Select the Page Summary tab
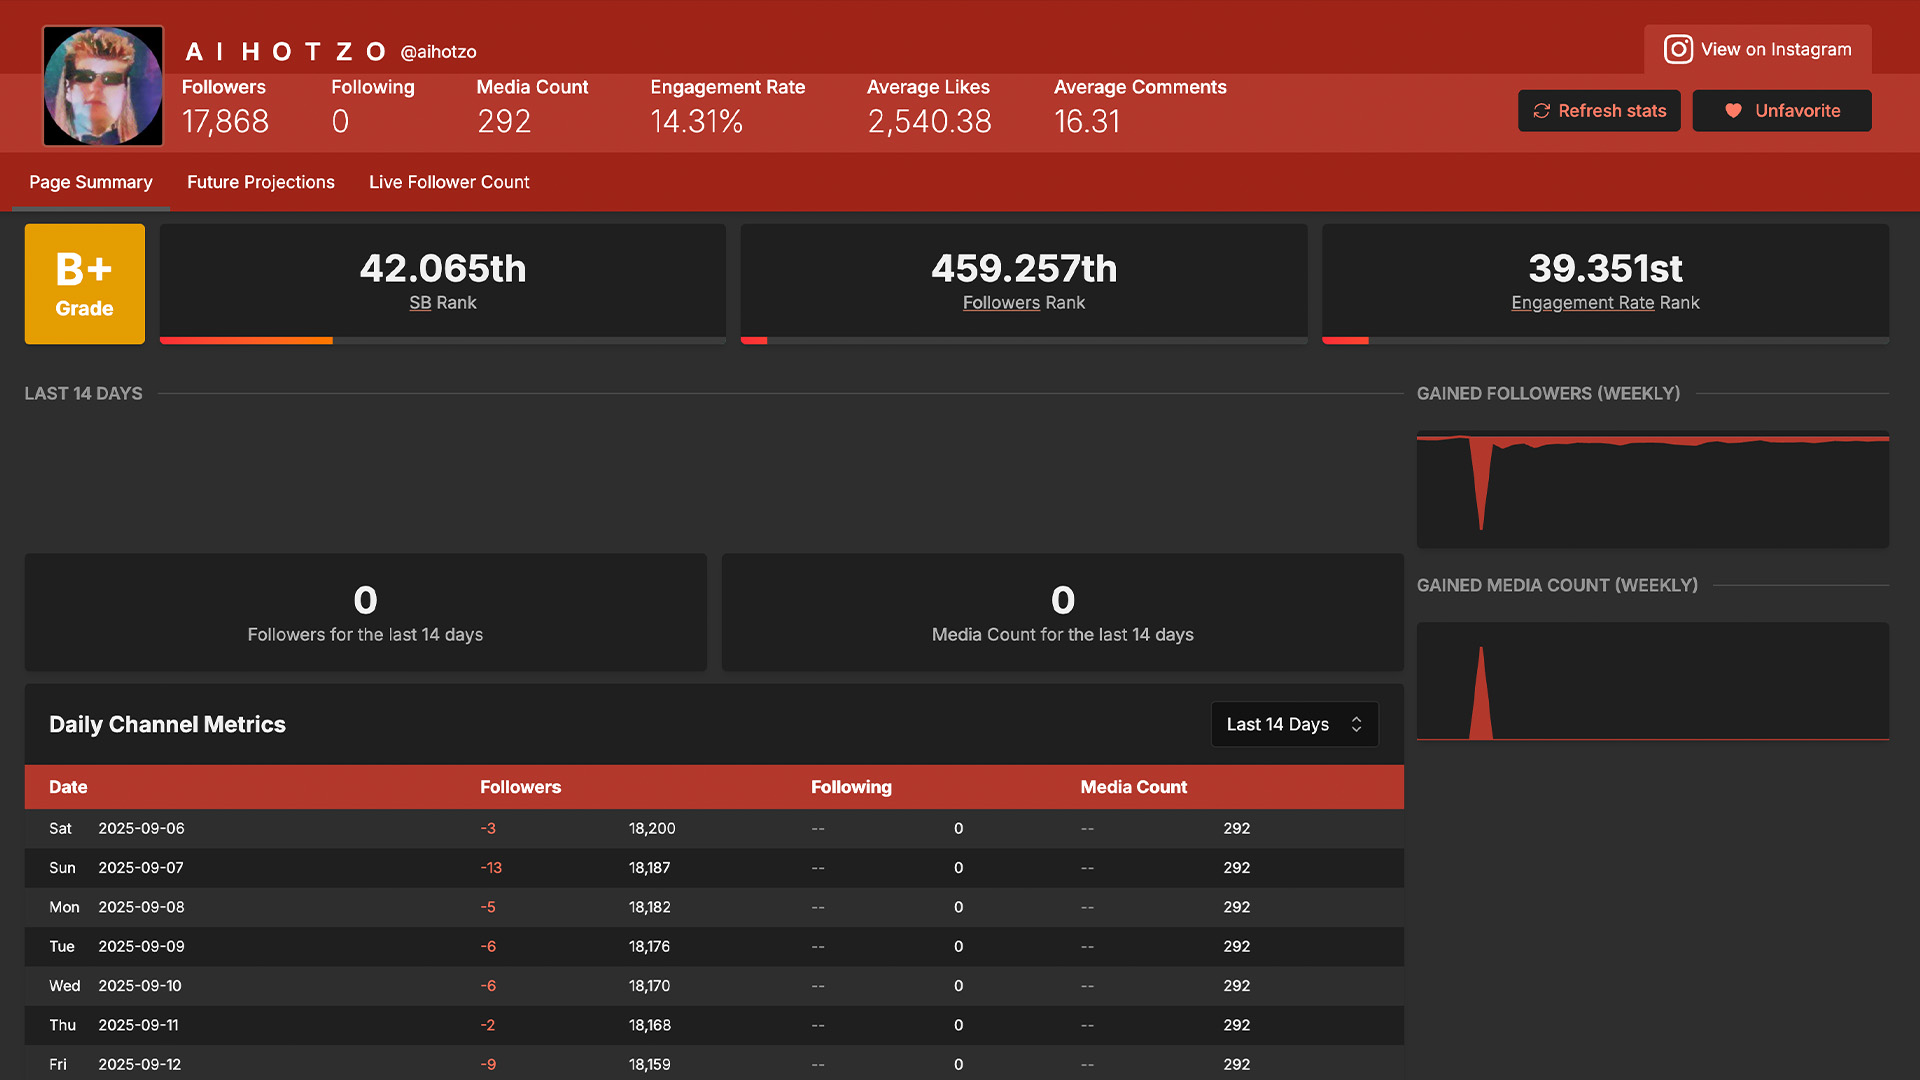Screen dimensions: 1920x1080 (91, 182)
